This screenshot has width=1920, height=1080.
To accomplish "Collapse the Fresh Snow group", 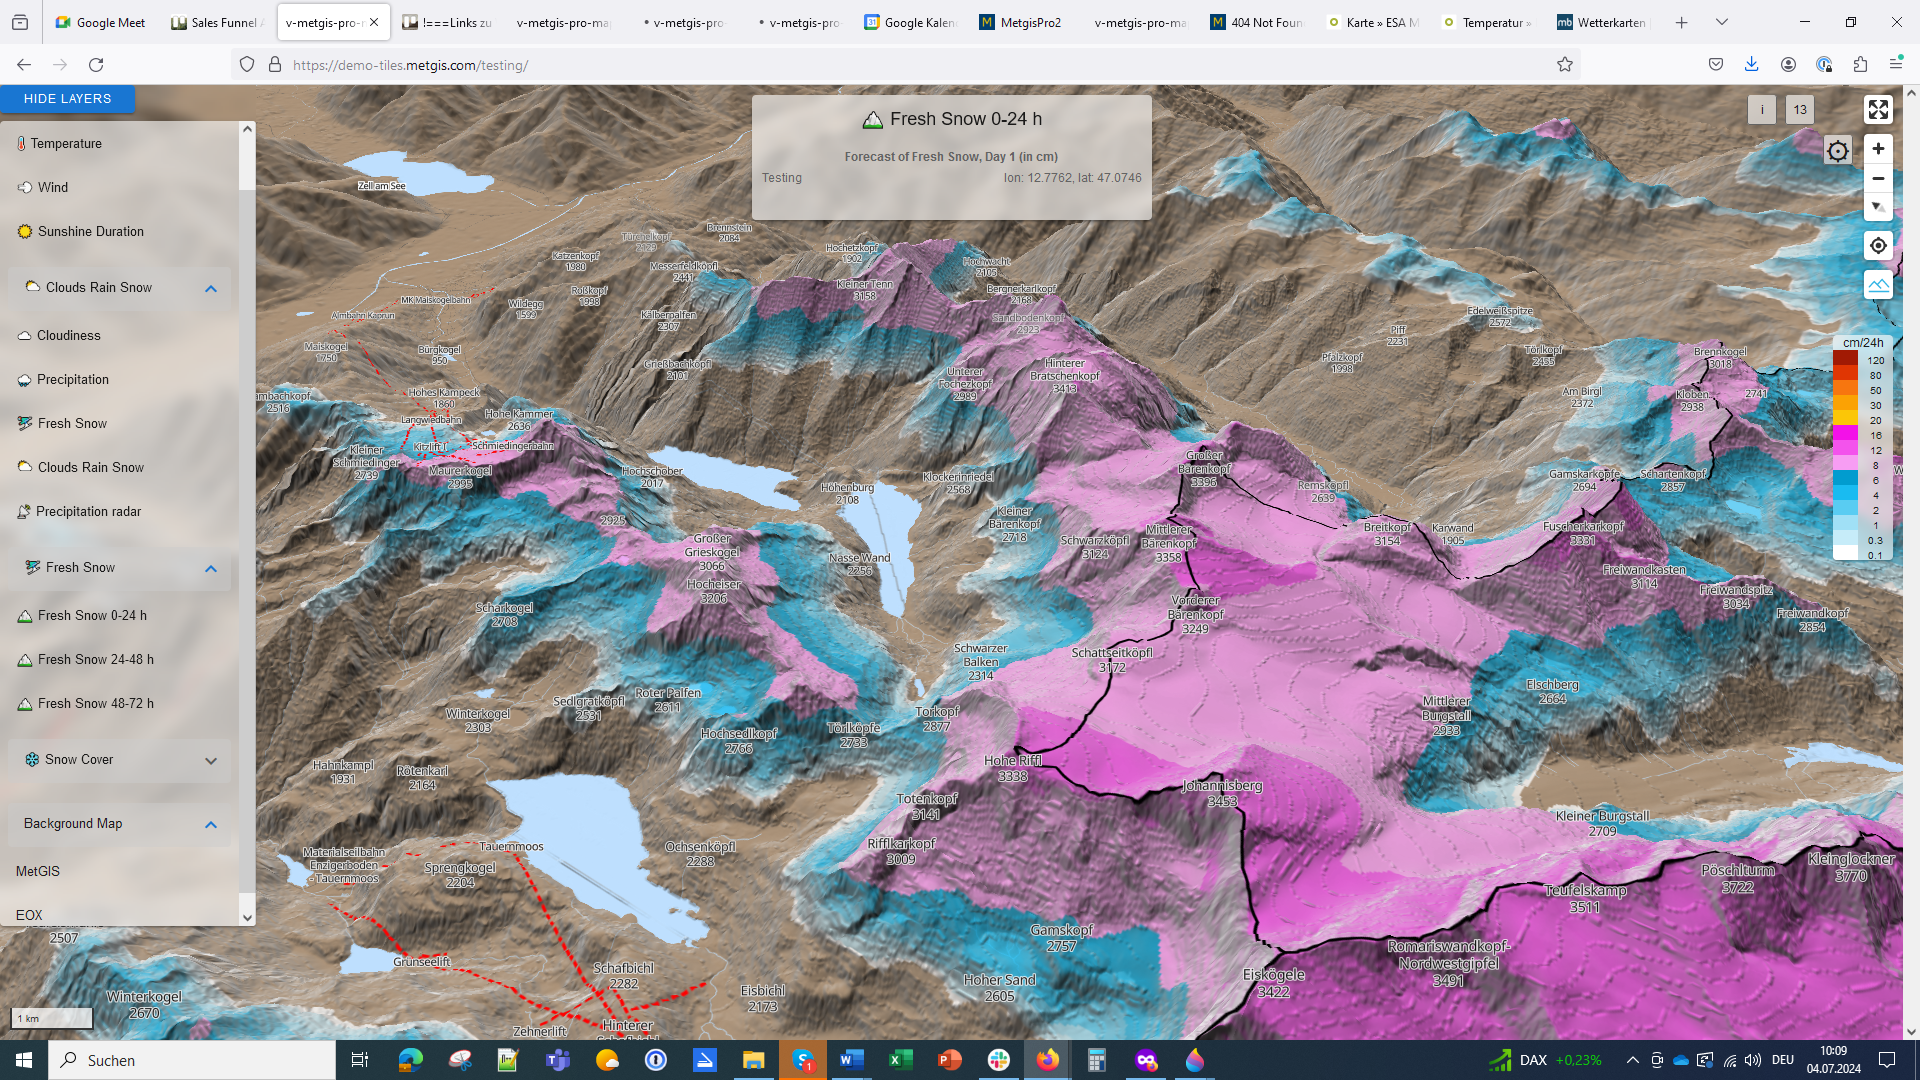I will point(210,569).
